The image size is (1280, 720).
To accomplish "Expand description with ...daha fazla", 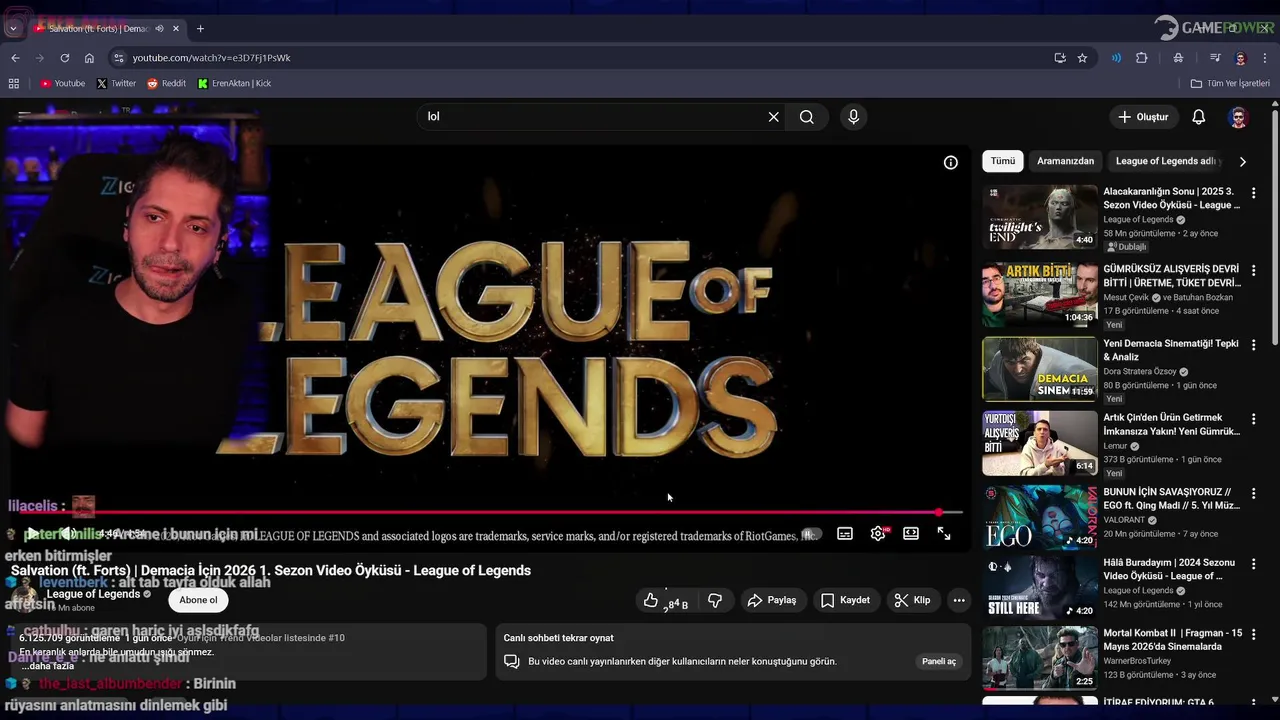I will pos(48,666).
